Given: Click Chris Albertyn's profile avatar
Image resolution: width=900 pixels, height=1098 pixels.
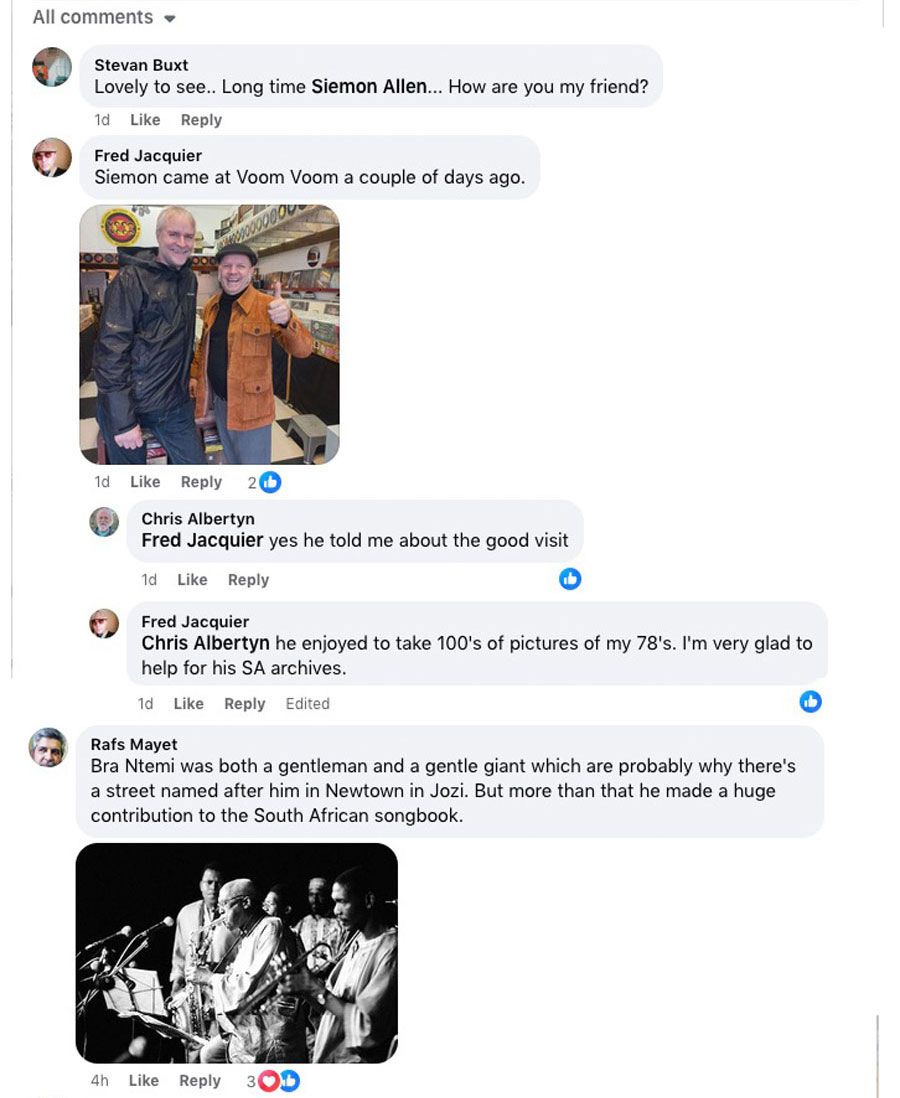Looking at the screenshot, I should tap(104, 521).
